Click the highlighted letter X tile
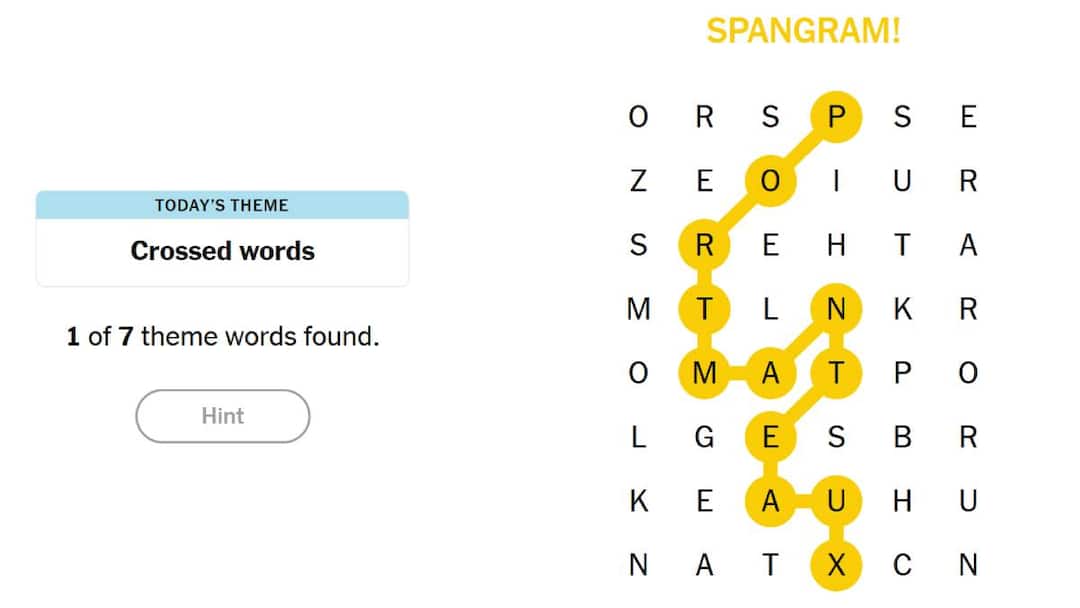This screenshot has height=608, width=1080. click(x=836, y=566)
